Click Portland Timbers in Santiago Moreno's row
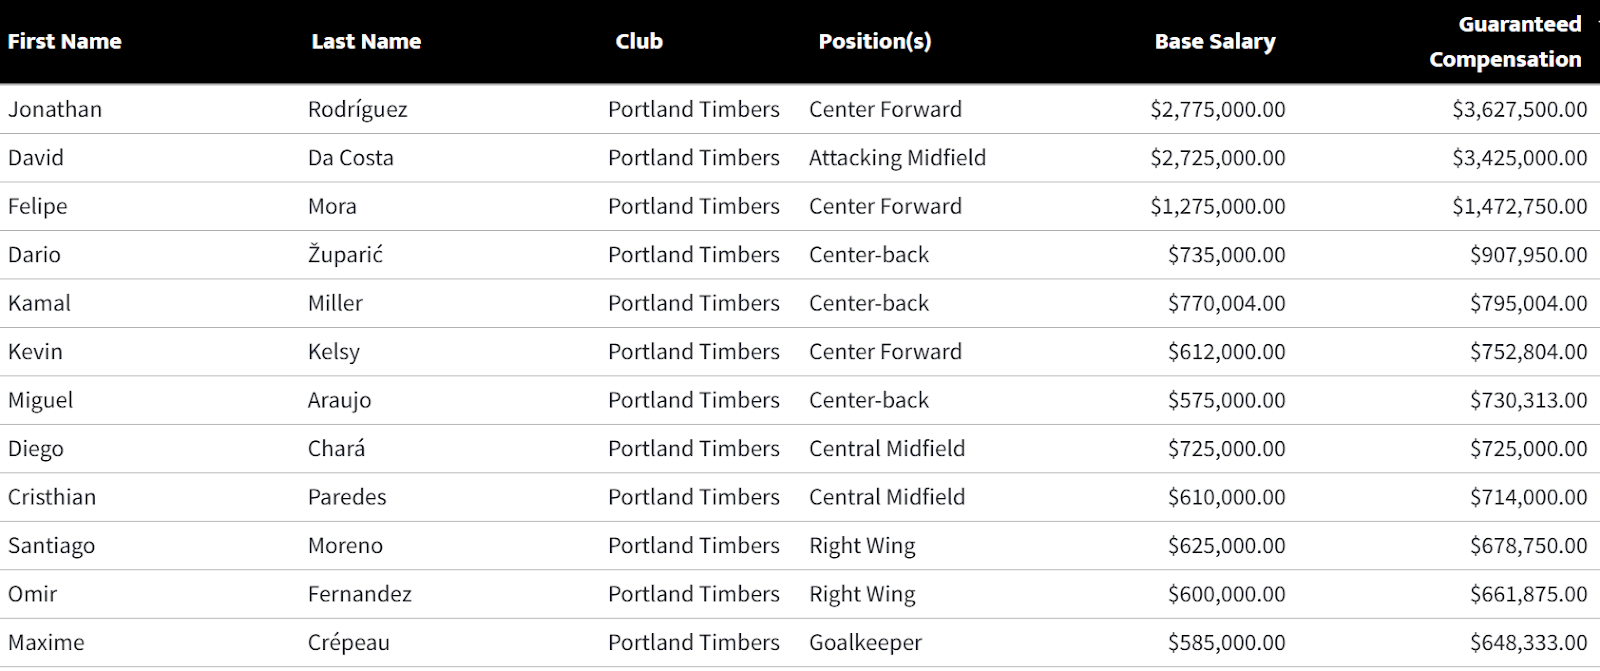The height and width of the screenshot is (671, 1600). tap(693, 546)
